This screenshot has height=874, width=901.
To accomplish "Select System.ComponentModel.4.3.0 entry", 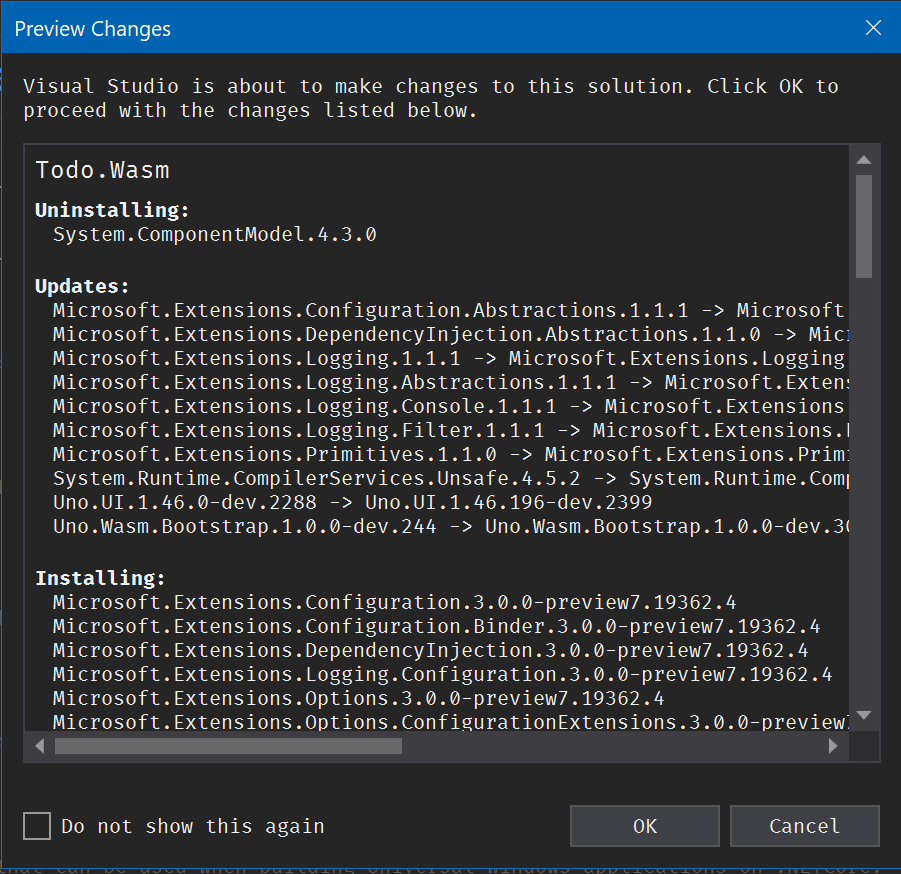I will [215, 234].
